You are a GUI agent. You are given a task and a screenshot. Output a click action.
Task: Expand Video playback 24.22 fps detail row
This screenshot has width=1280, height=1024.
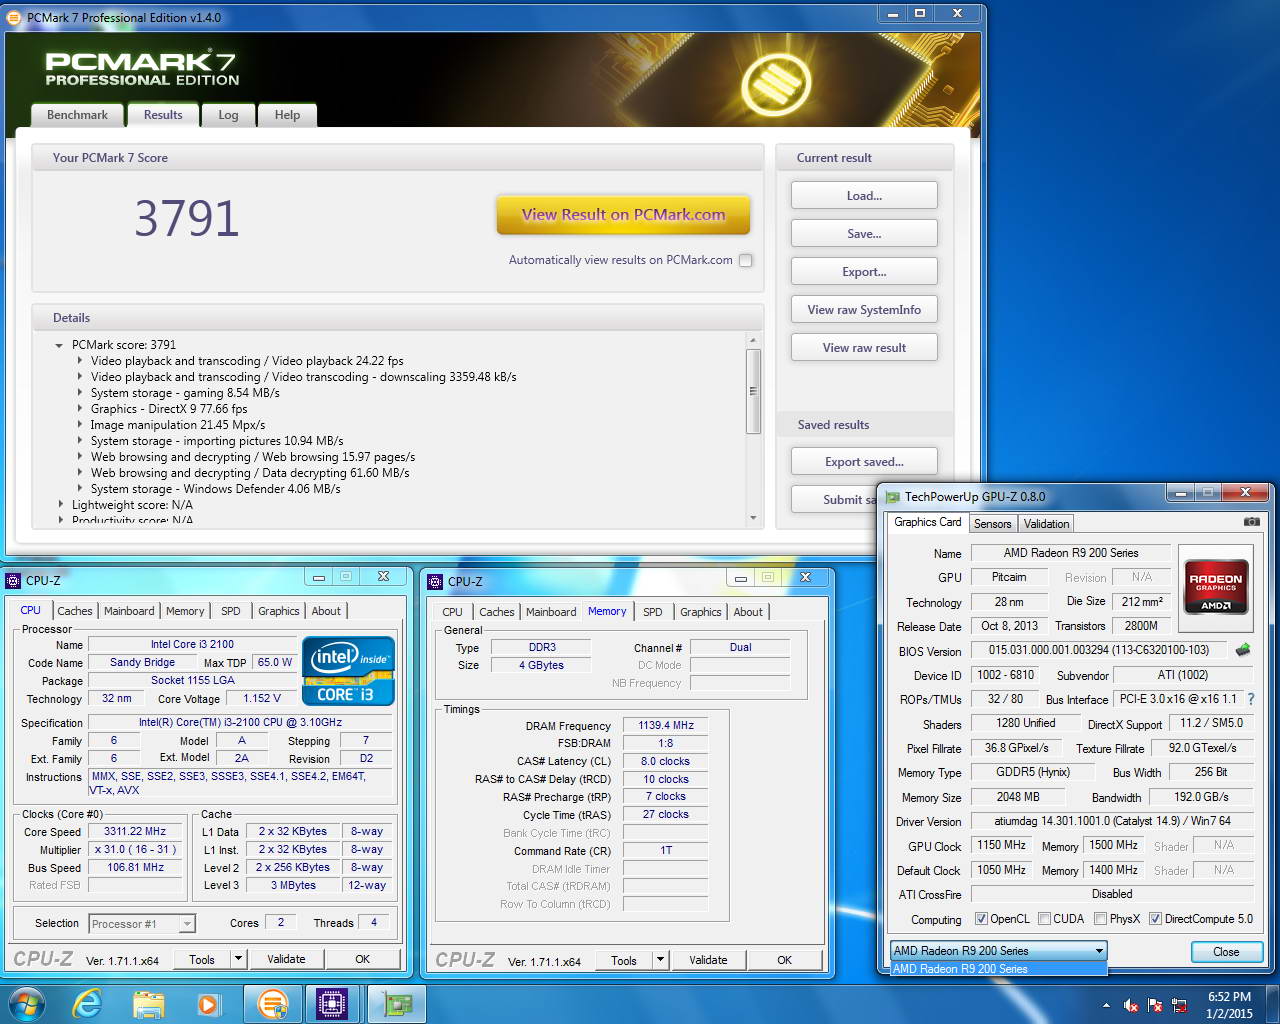tap(80, 361)
